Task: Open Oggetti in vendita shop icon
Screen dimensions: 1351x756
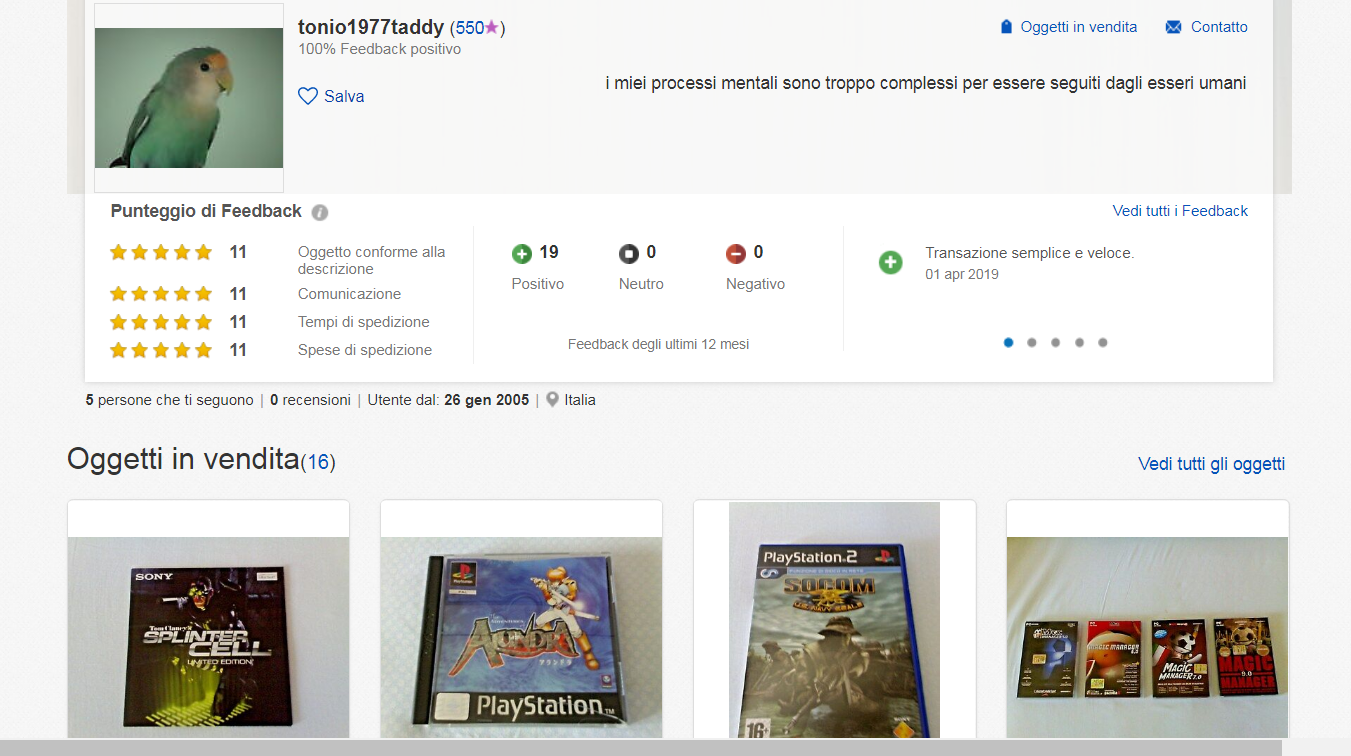Action: click(x=1007, y=27)
